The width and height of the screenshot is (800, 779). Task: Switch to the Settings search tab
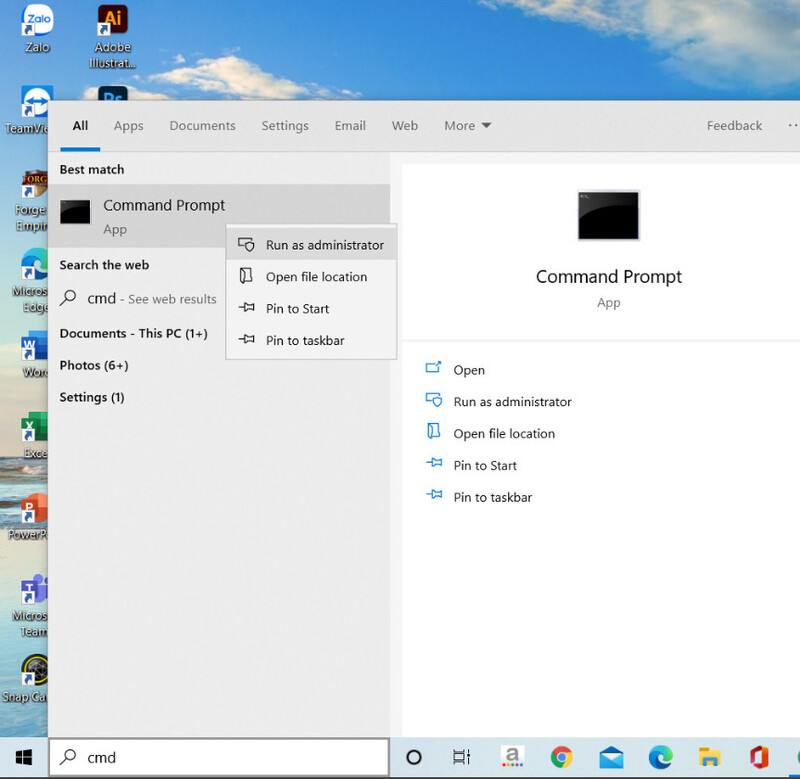tap(285, 125)
